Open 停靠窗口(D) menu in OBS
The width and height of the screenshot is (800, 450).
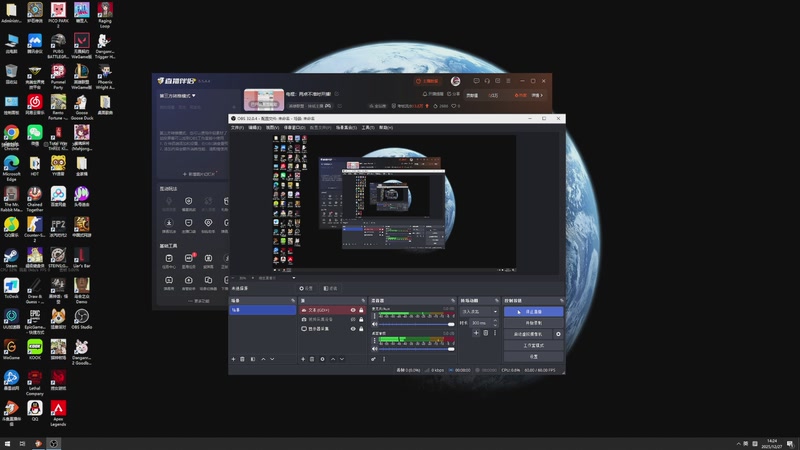294,128
